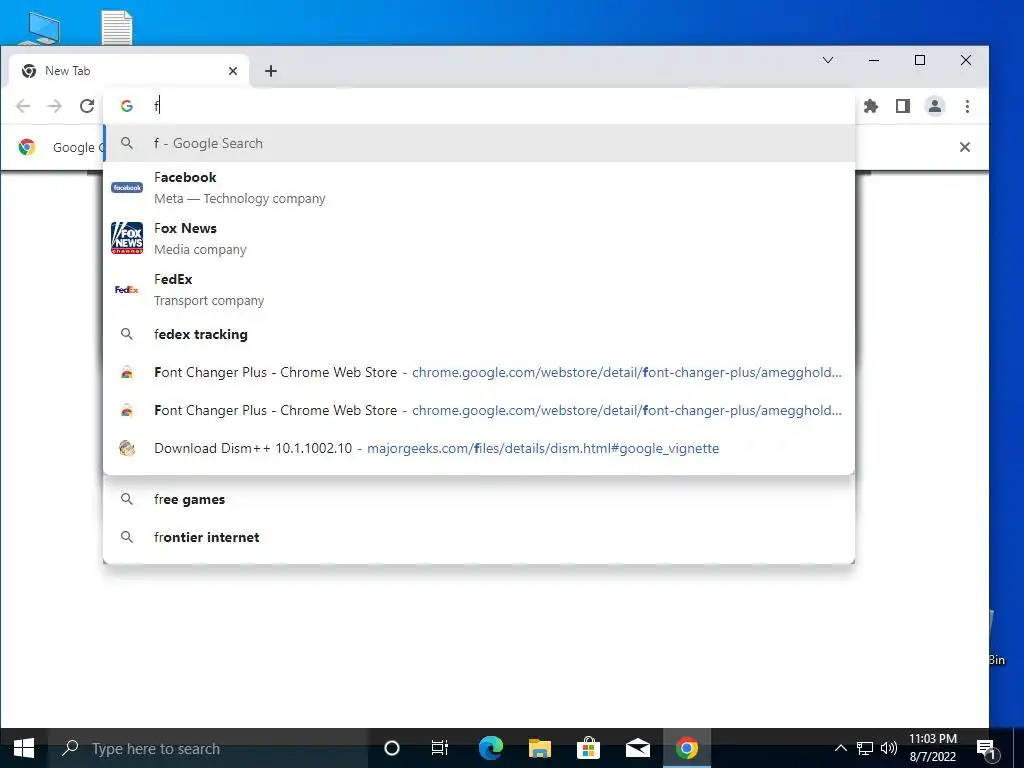Open Task View on the taskbar

pyautogui.click(x=440, y=748)
